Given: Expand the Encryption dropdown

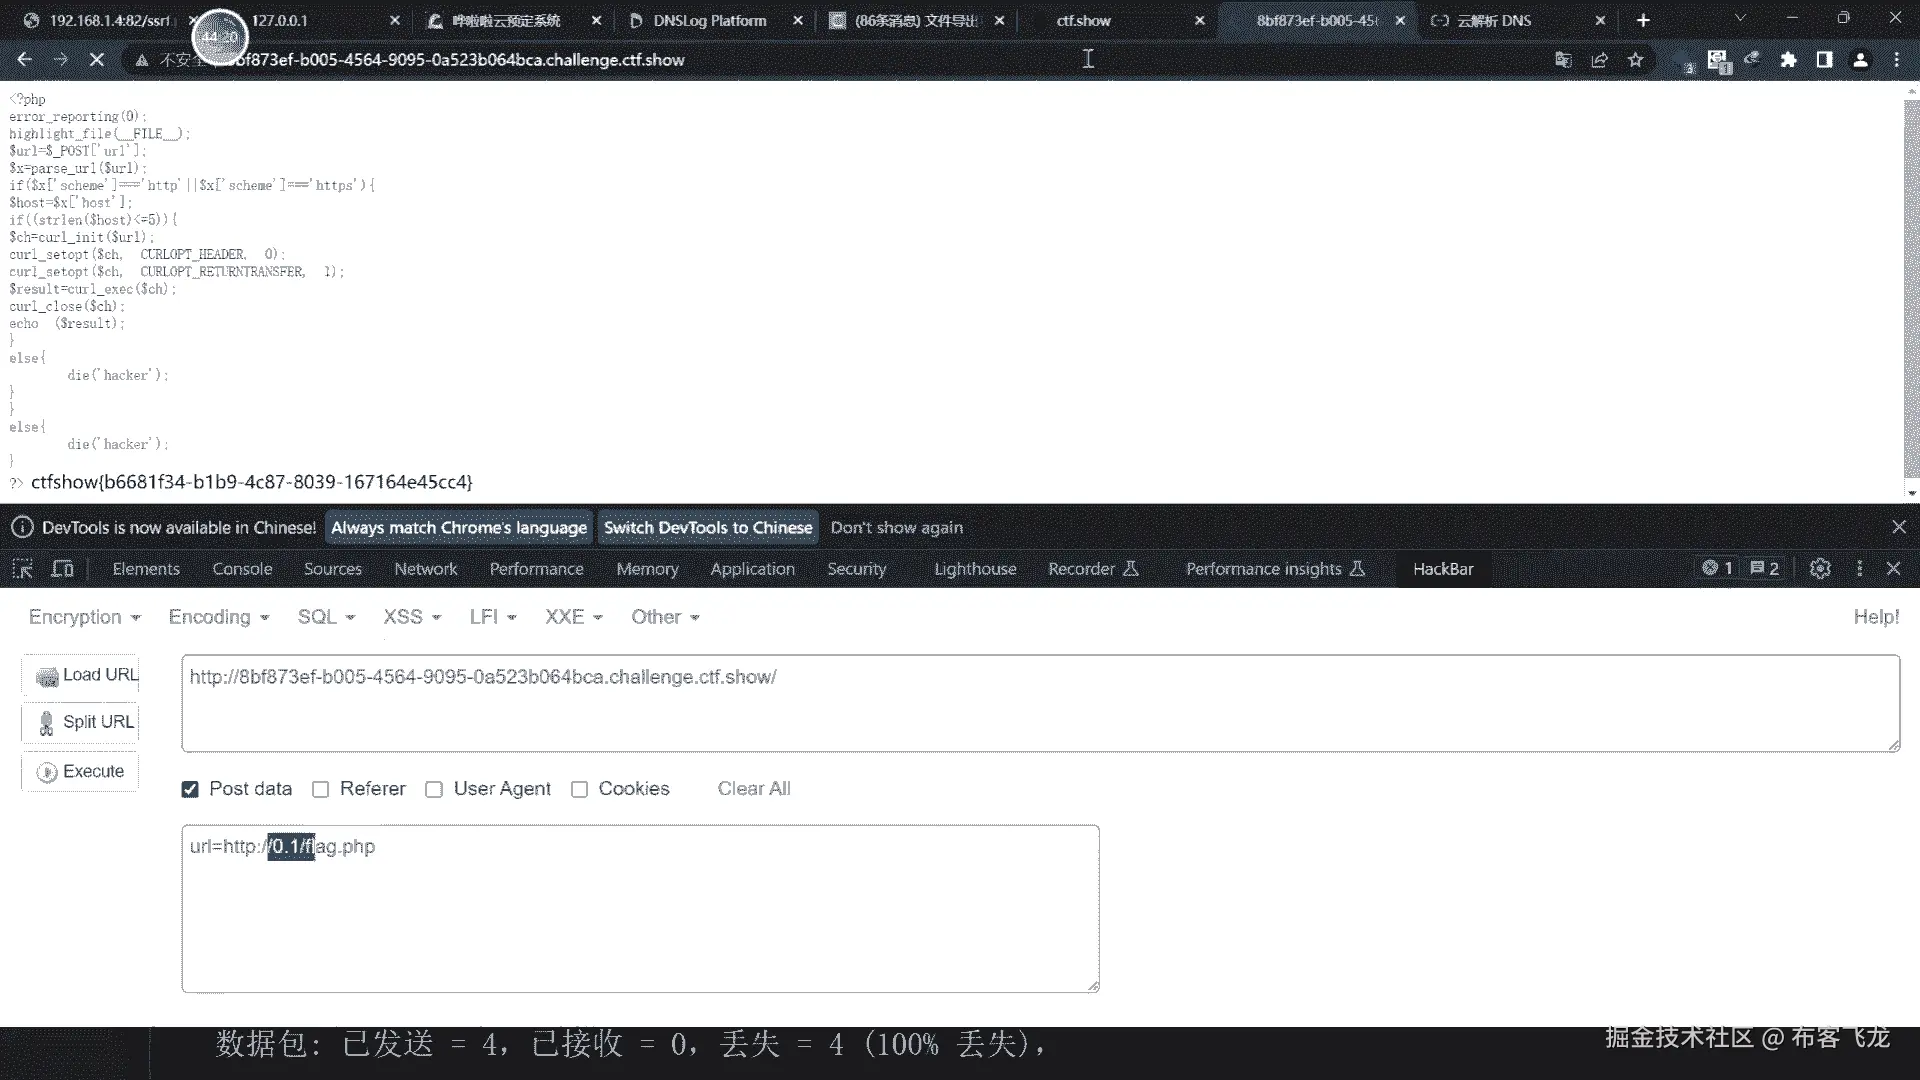Looking at the screenshot, I should coord(84,617).
